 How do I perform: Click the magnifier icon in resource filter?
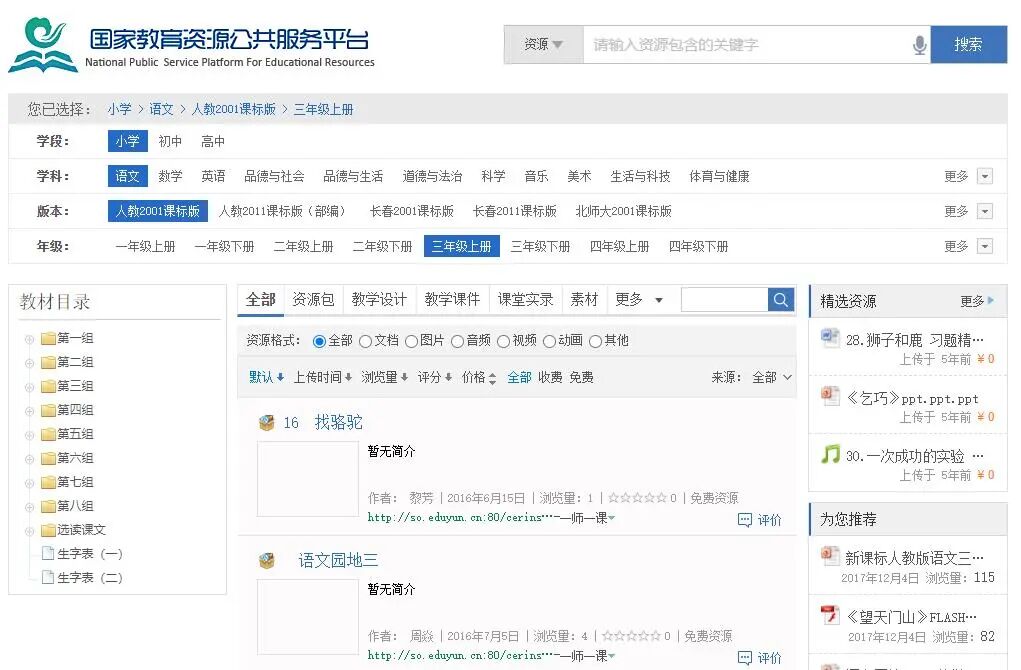click(781, 300)
